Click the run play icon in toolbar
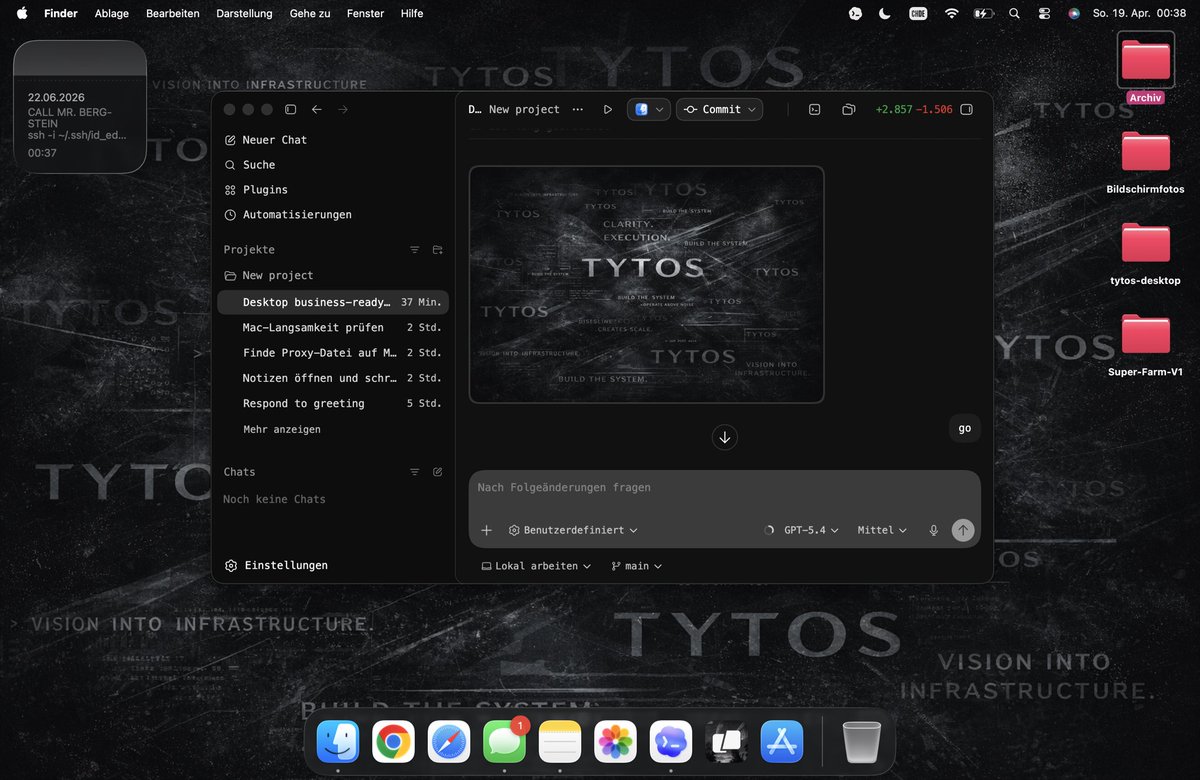1200x780 pixels. tap(607, 109)
